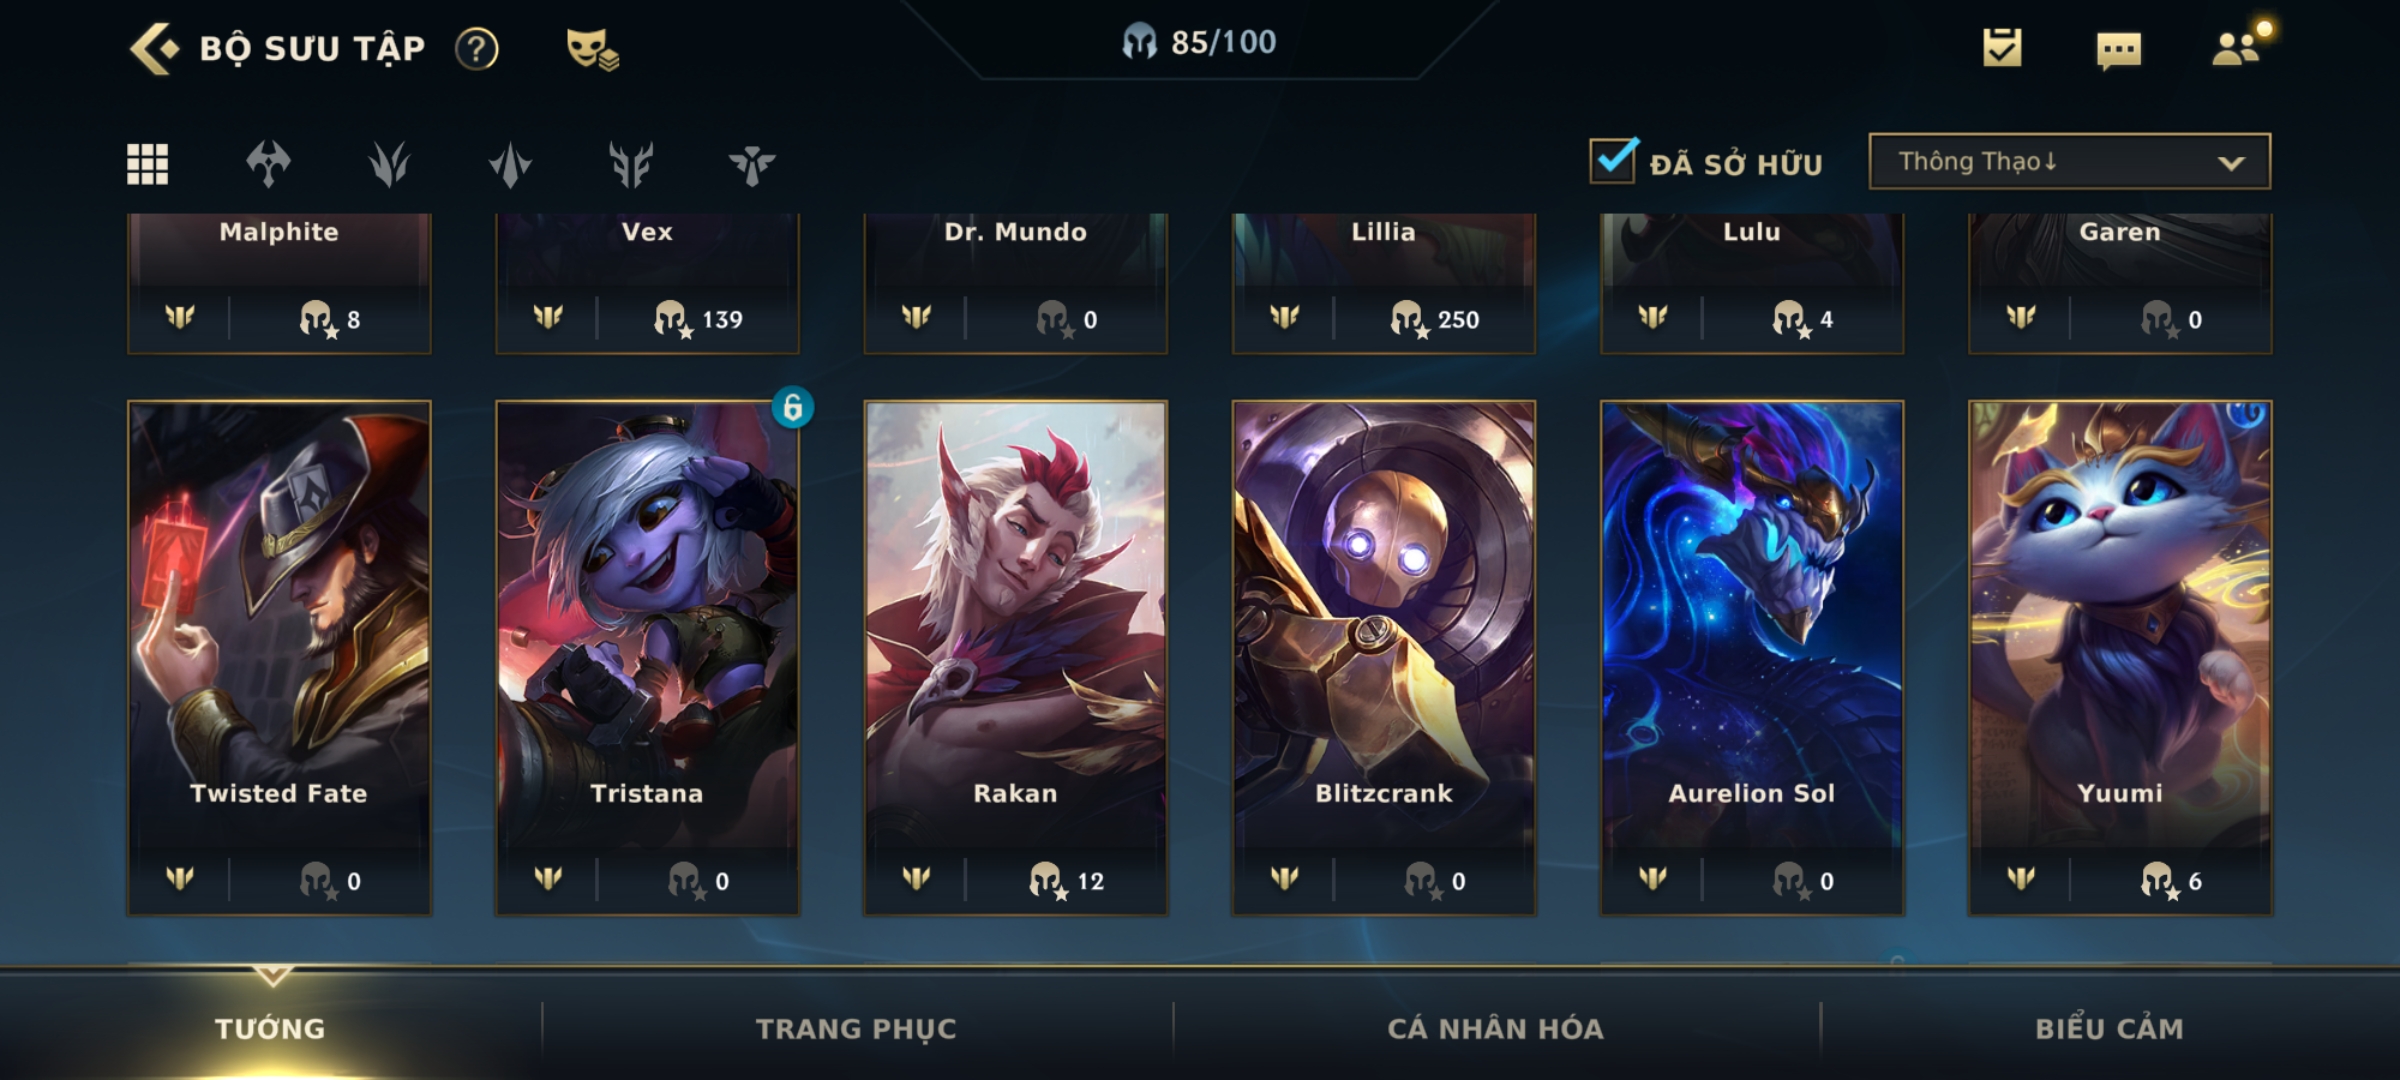Filter champions by the last role icon
Screen dimensions: 2400x1080
pyautogui.click(x=752, y=164)
